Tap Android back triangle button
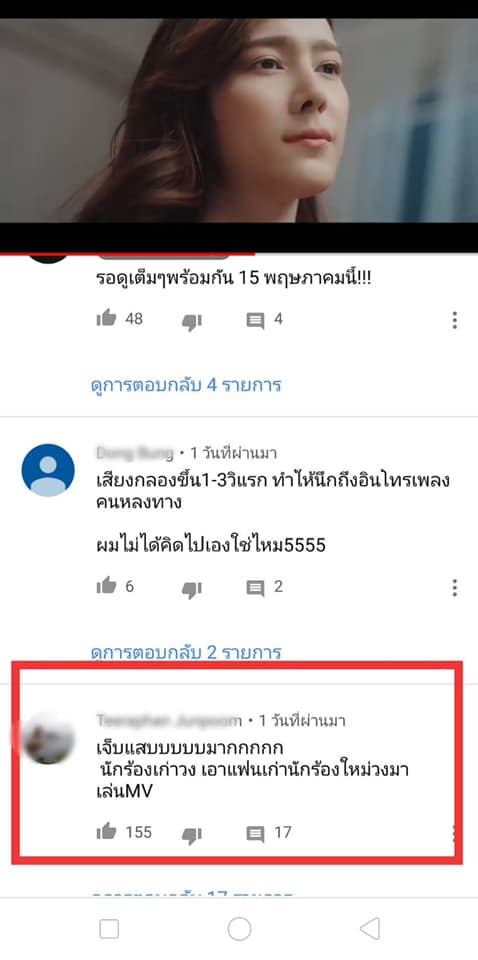478x960 pixels. (x=370, y=929)
